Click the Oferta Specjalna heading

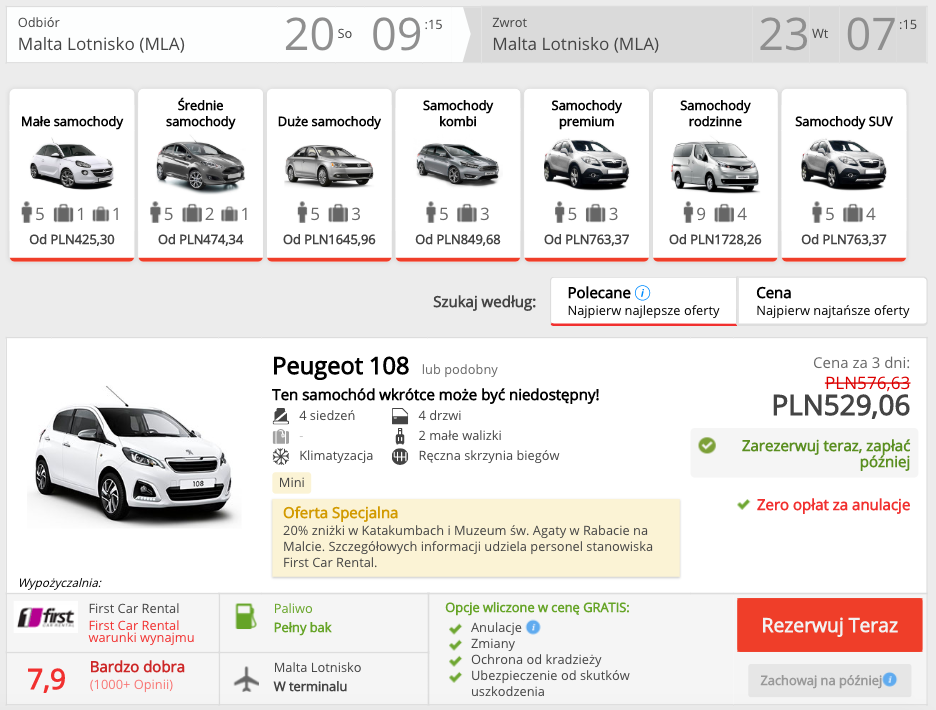pyautogui.click(x=340, y=513)
